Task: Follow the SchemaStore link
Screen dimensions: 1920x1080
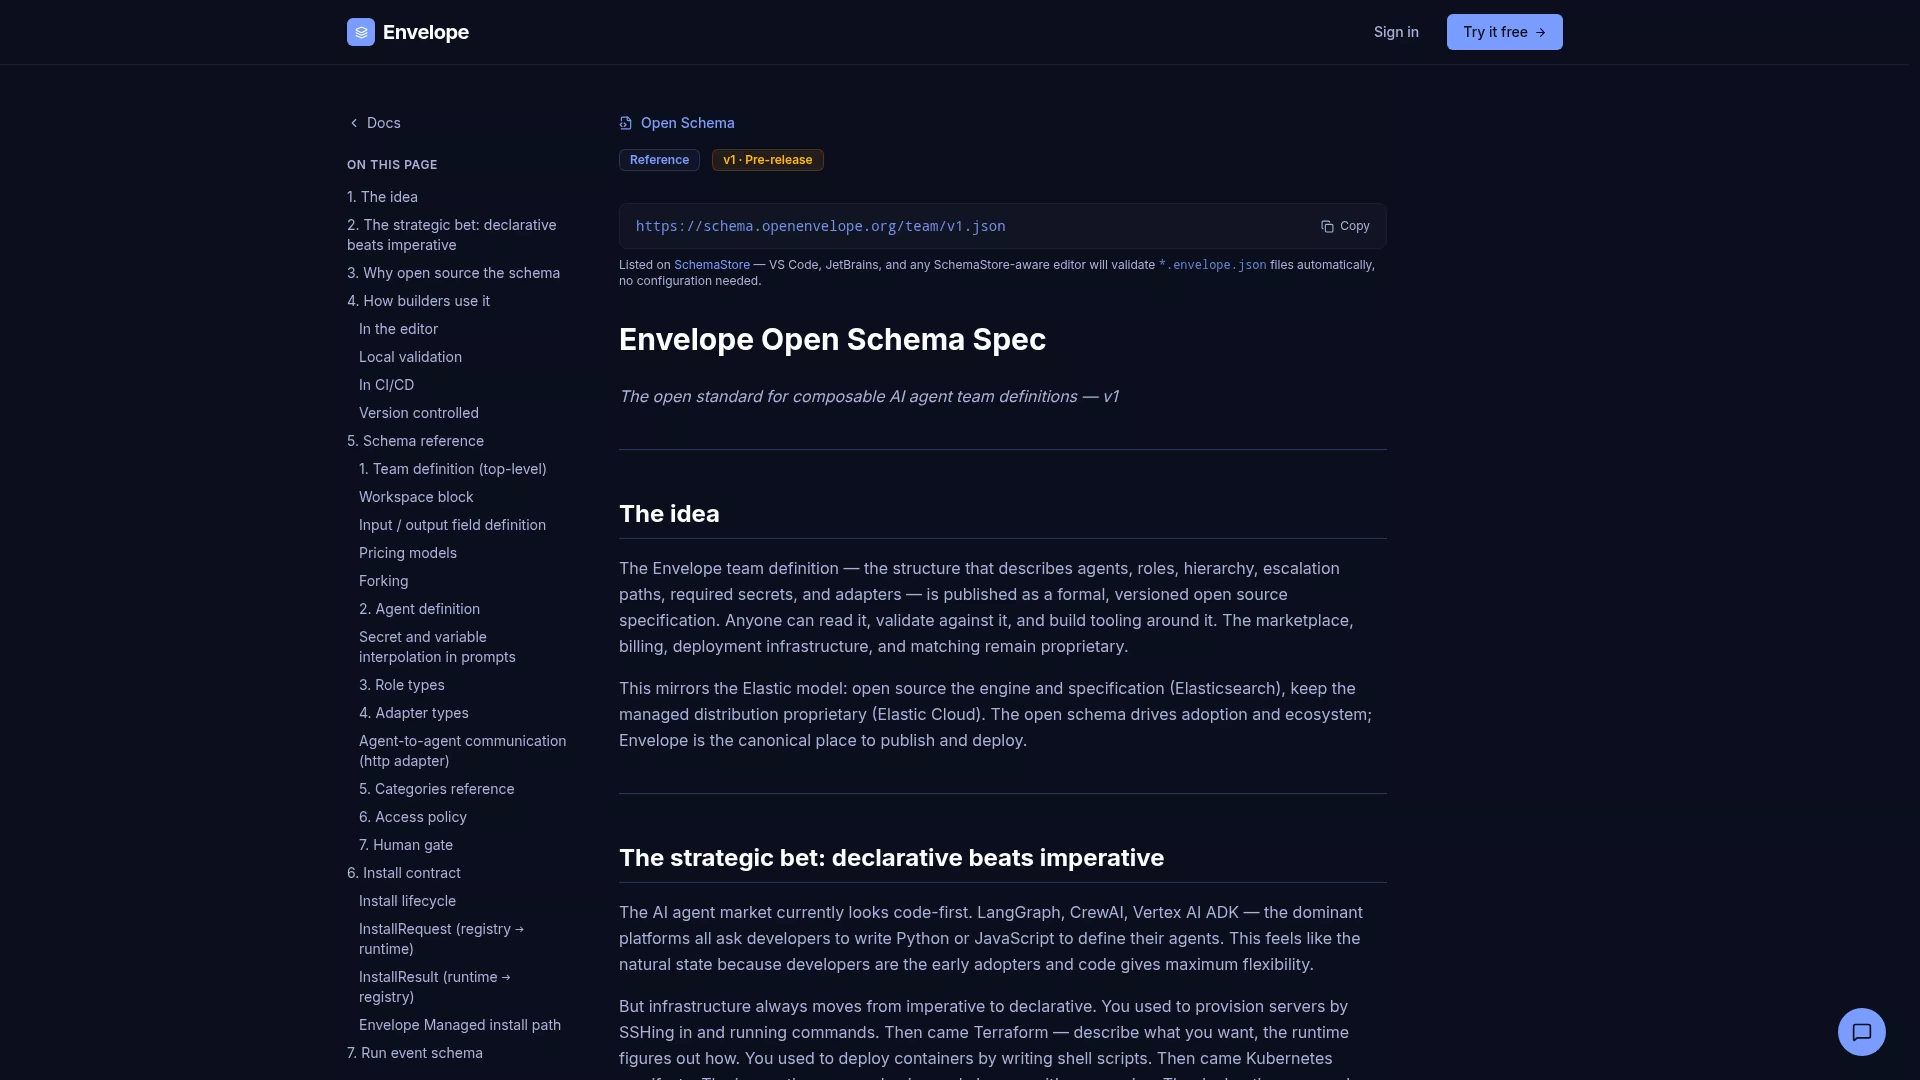Action: click(712, 265)
